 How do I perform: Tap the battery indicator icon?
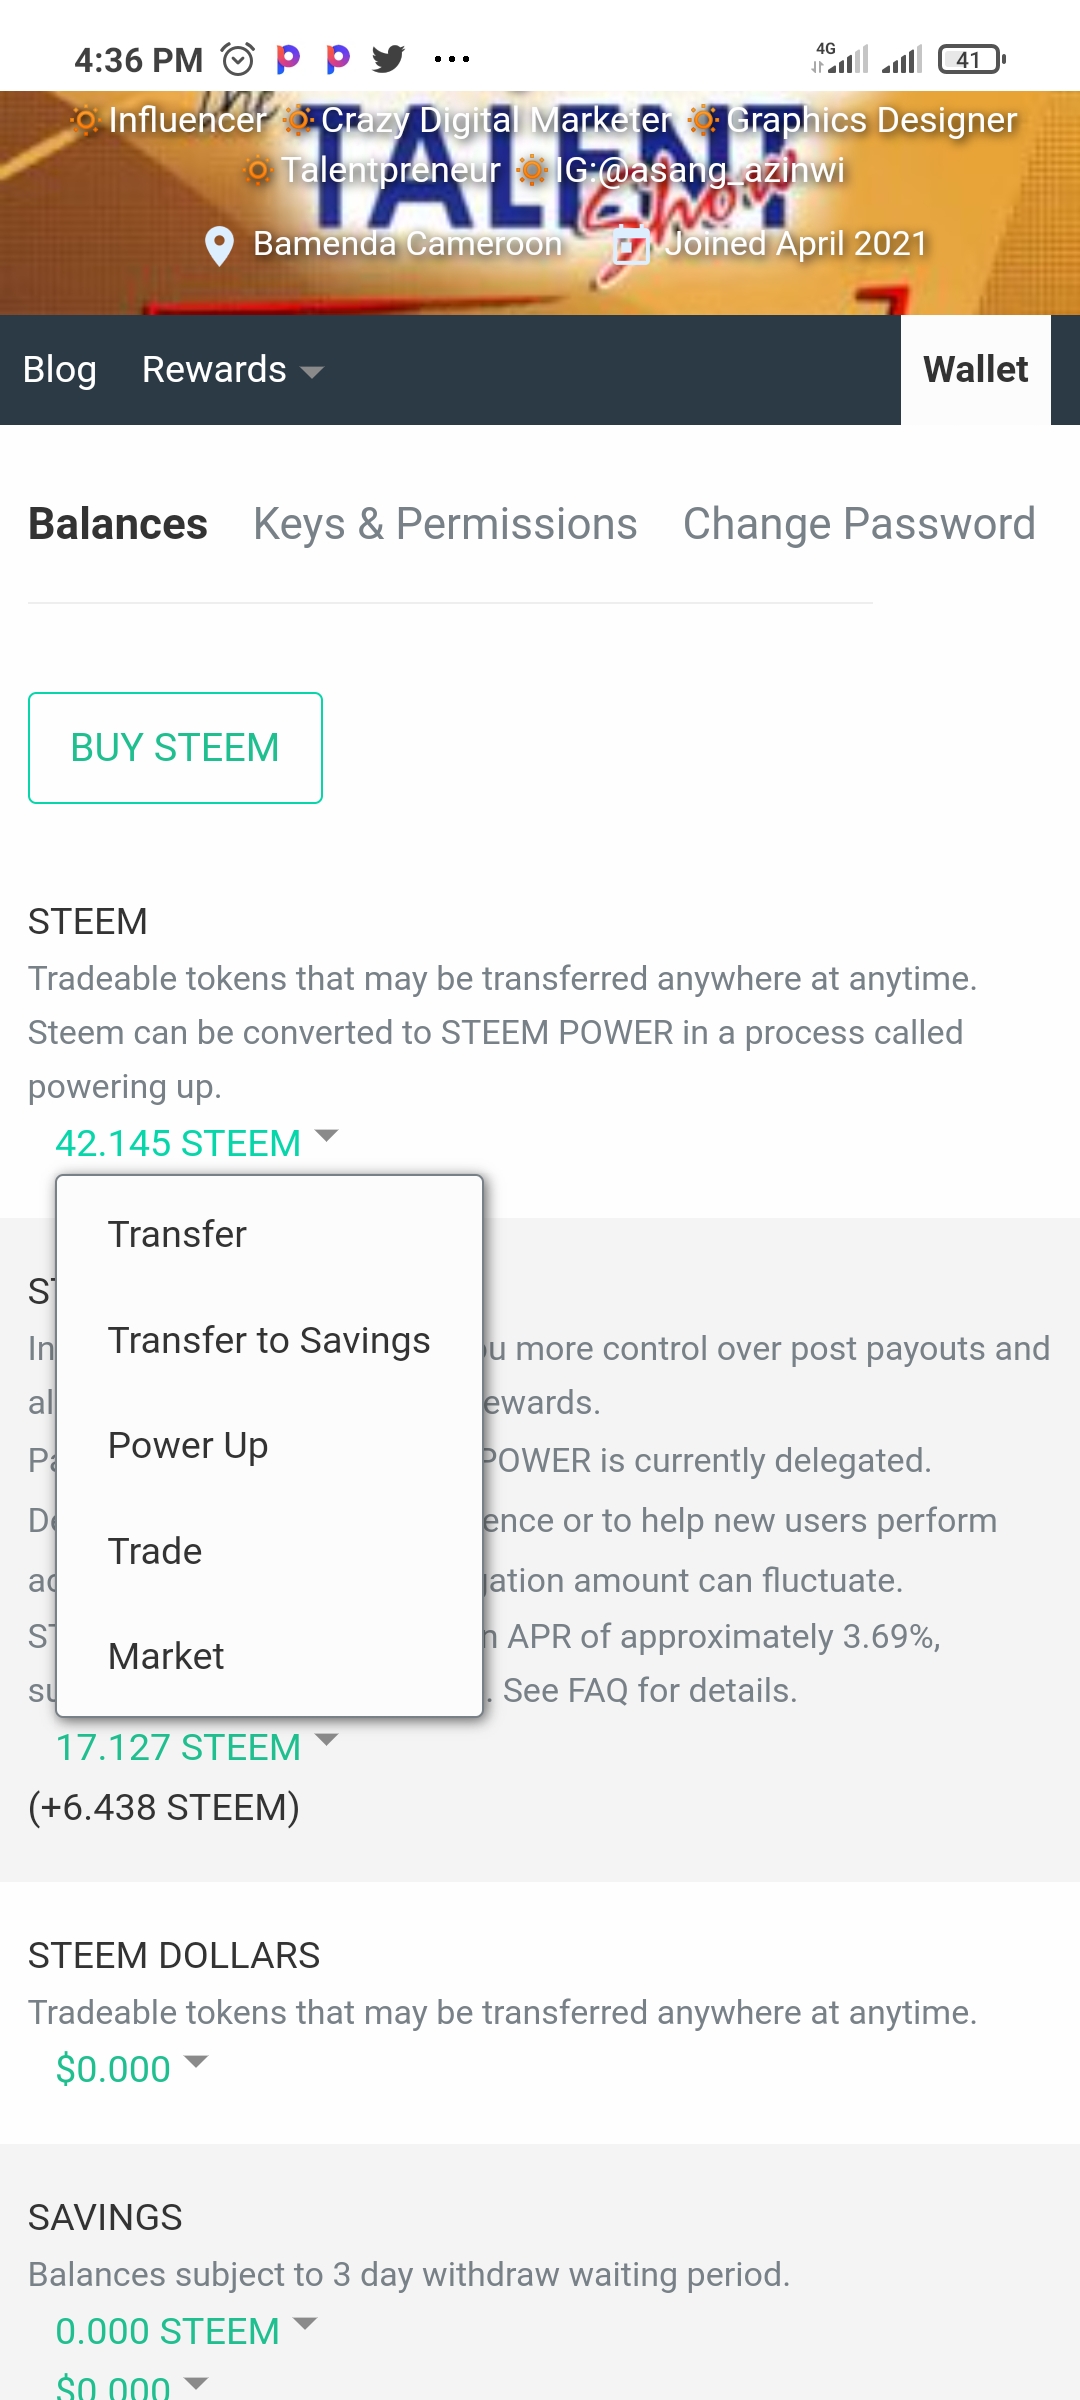click(x=971, y=60)
